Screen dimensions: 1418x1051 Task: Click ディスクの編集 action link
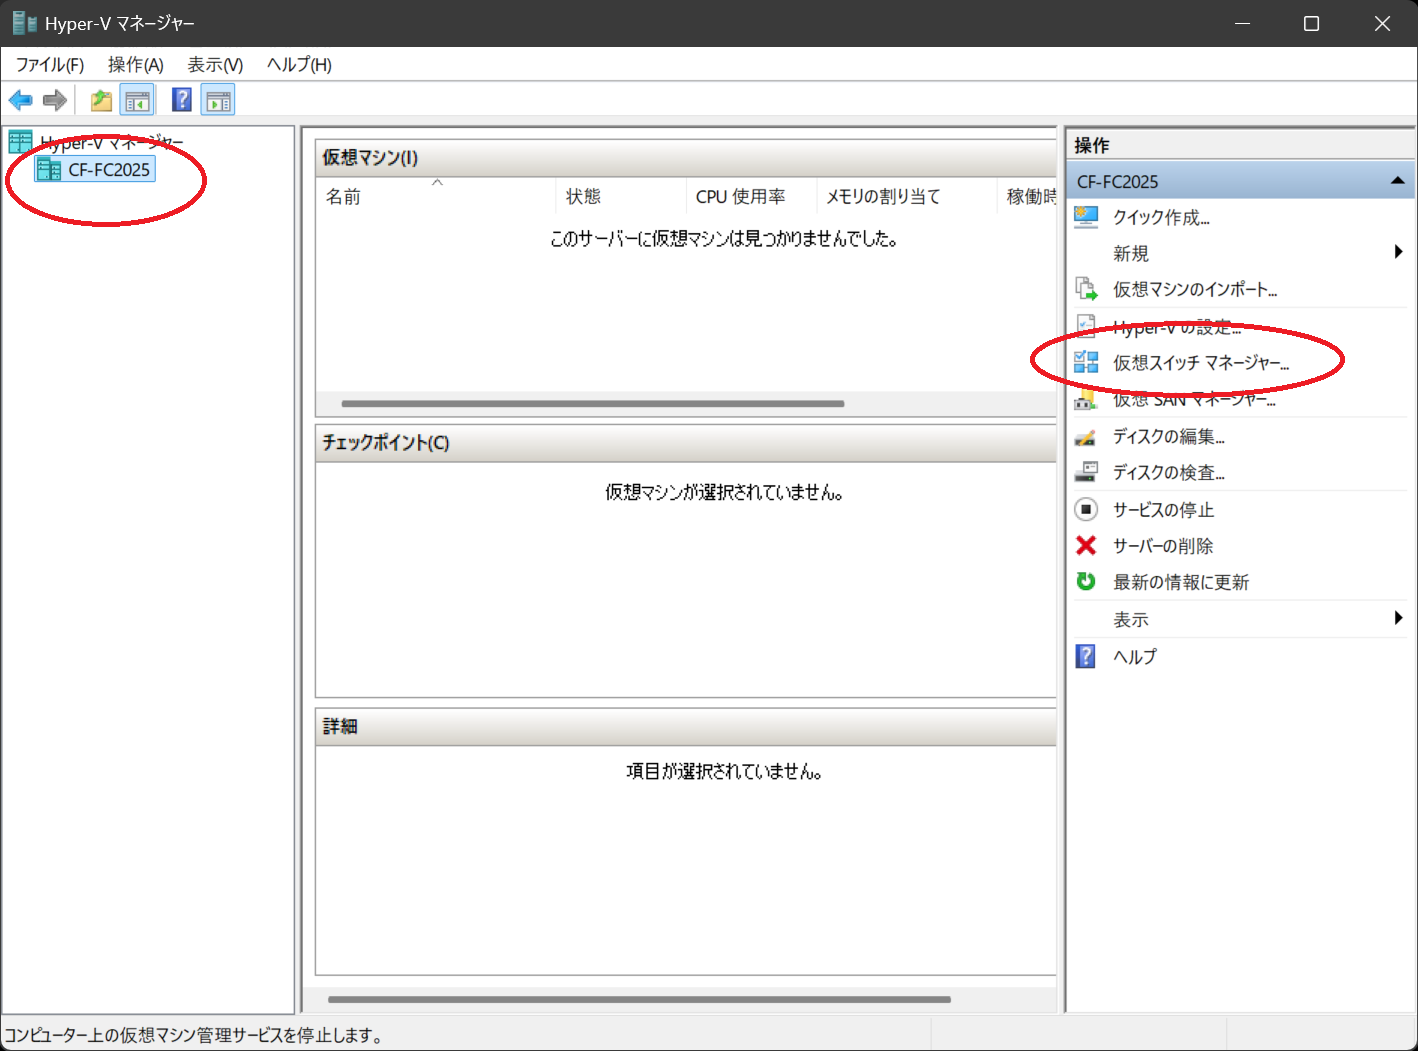tap(1168, 437)
